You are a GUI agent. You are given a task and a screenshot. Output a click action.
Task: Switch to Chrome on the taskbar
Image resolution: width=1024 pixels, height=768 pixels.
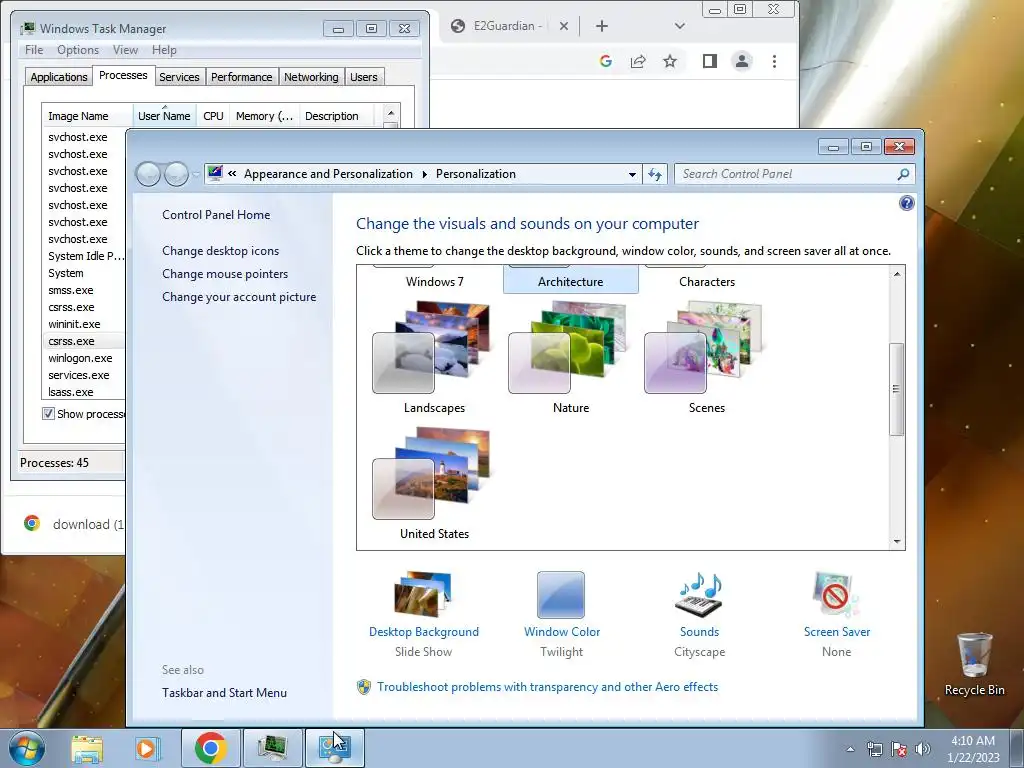tap(210, 748)
